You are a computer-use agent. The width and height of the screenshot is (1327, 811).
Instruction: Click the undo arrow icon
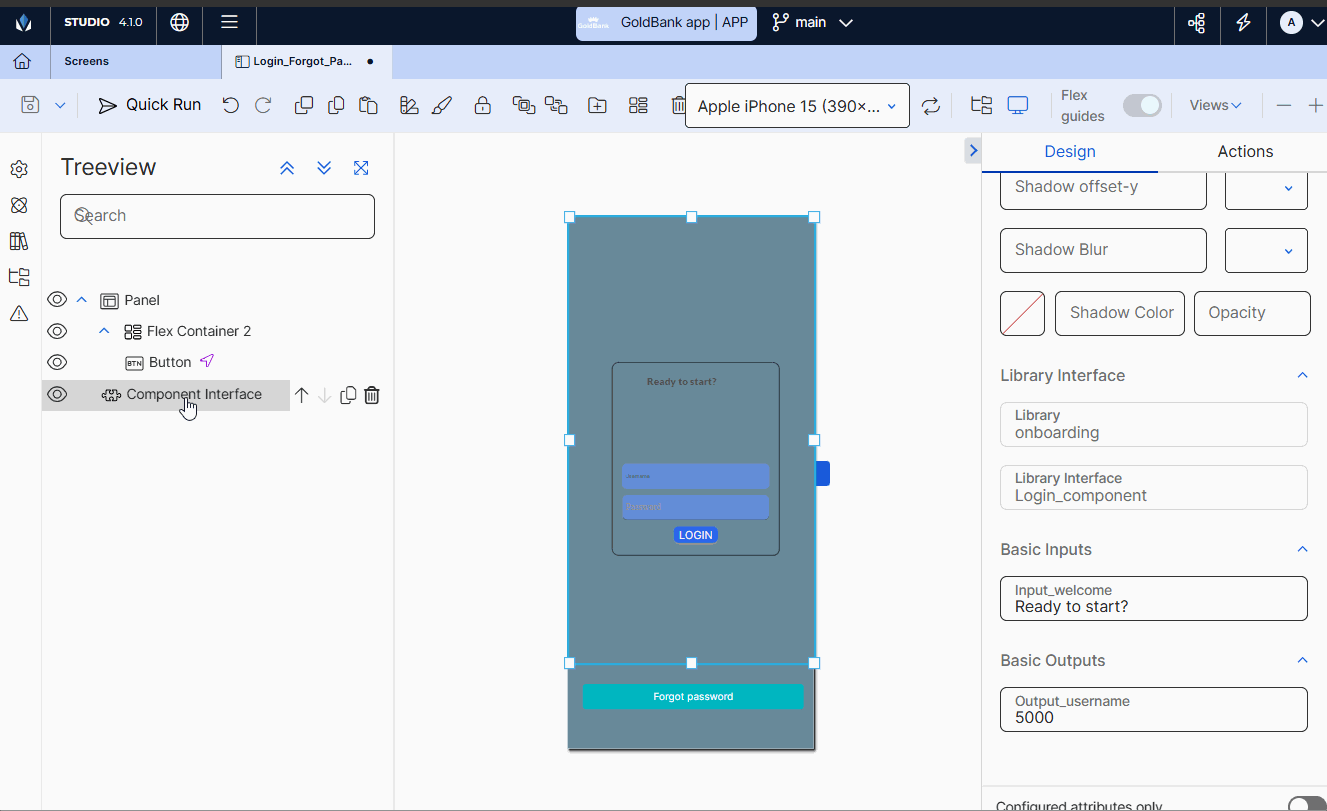click(x=231, y=105)
